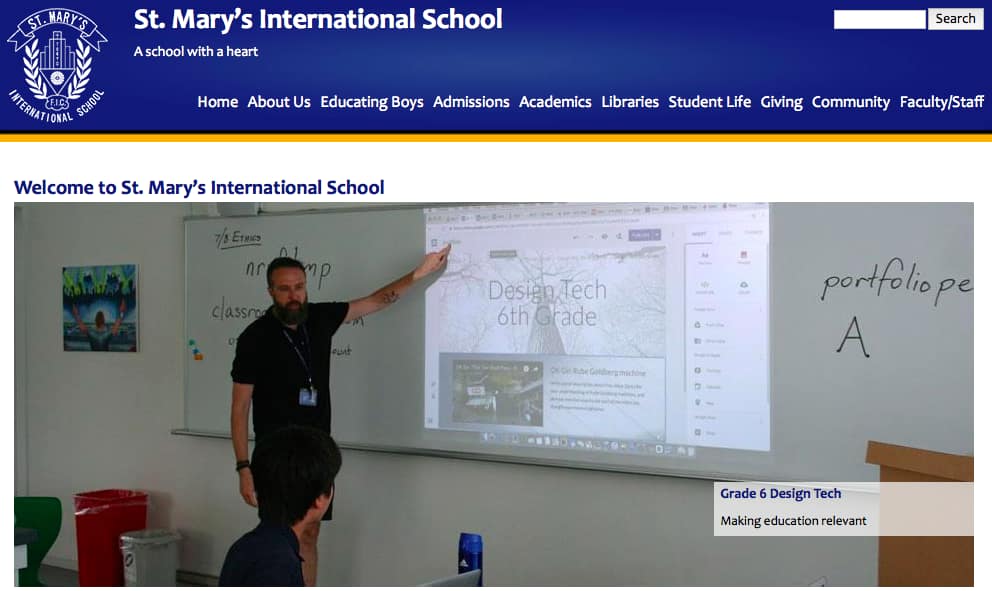Open the About Us menu
992x591 pixels.
pos(279,102)
